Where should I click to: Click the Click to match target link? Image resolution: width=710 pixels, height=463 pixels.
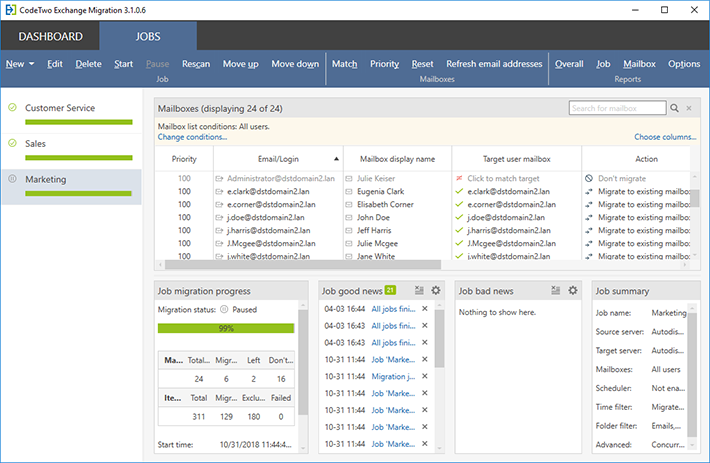[x=503, y=178]
